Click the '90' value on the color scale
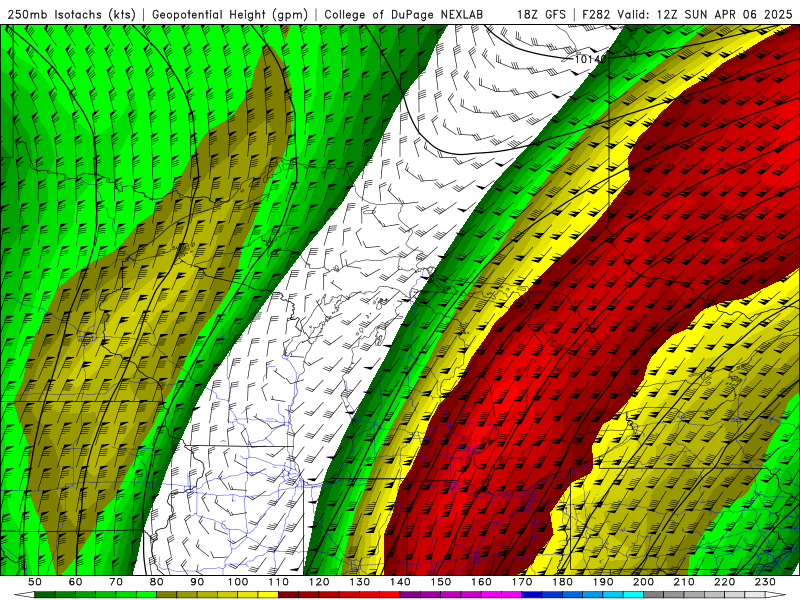 (197, 582)
